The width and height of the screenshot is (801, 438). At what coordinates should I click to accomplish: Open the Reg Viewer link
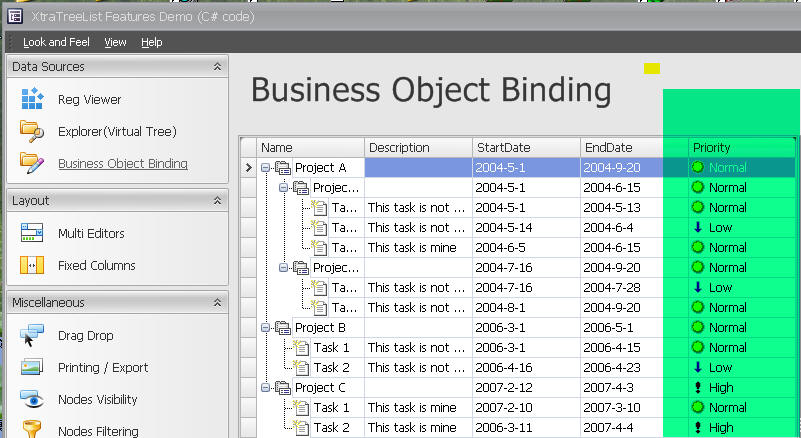[89, 100]
